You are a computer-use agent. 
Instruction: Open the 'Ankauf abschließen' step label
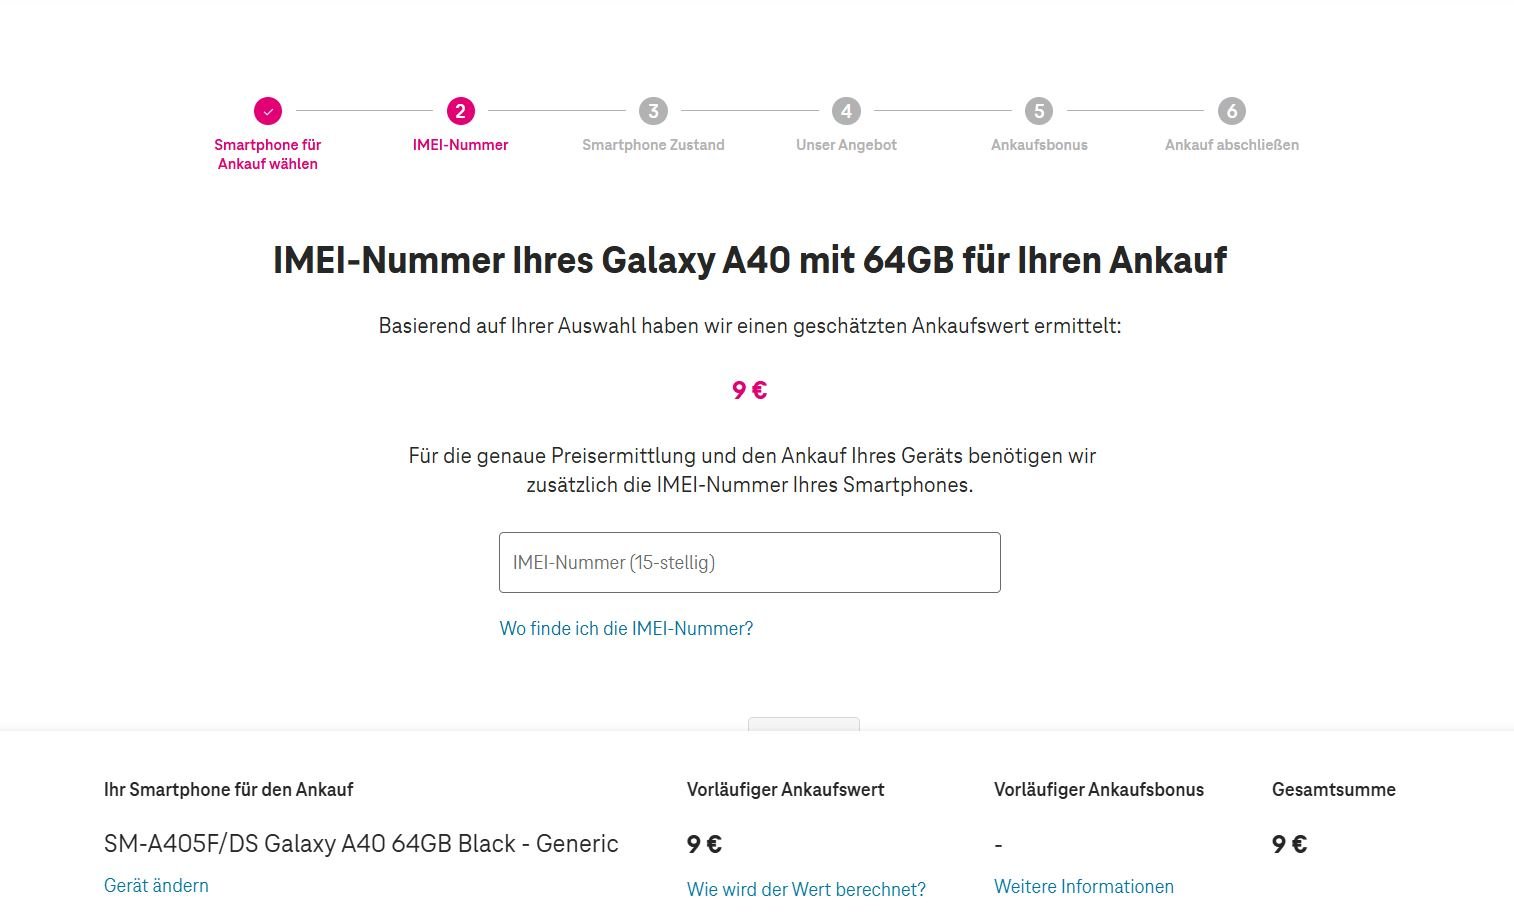(1232, 145)
